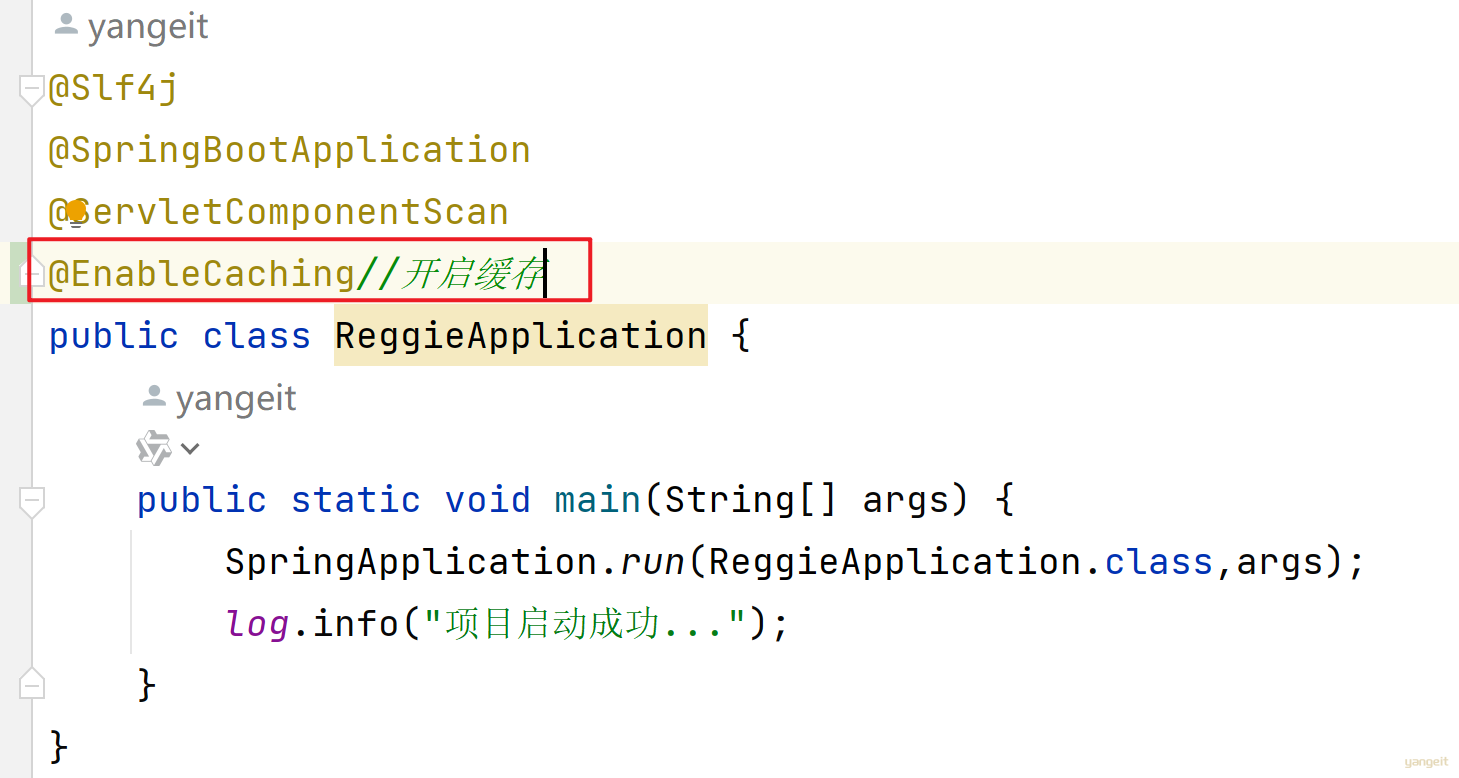
Task: Click the green changed-line gutter marker
Action: pyautogui.click(x=17, y=273)
